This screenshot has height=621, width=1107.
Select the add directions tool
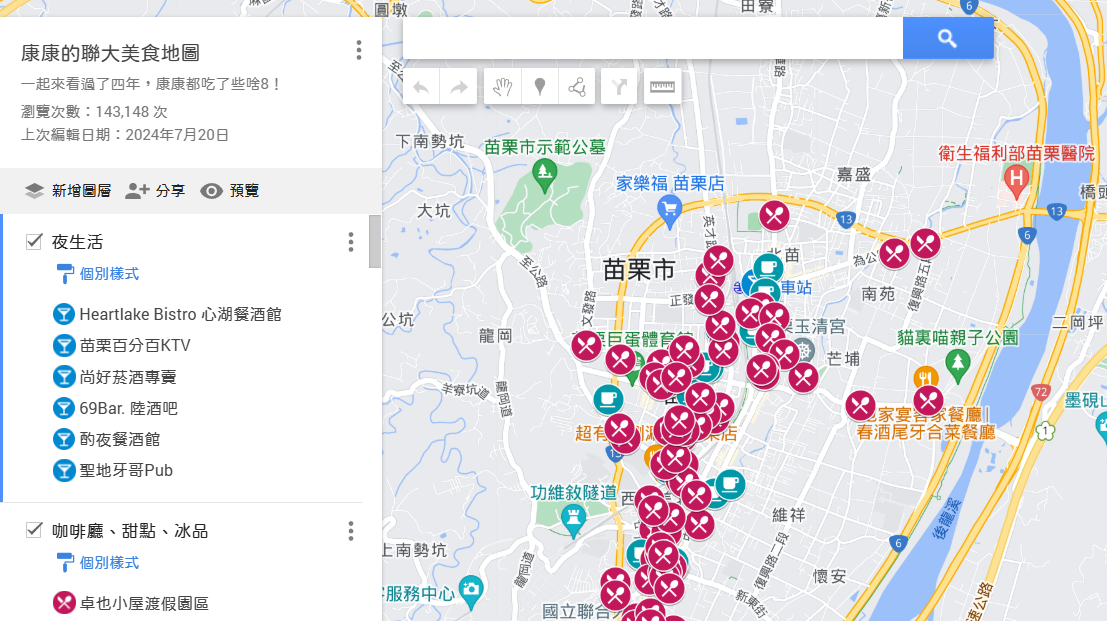pos(620,87)
